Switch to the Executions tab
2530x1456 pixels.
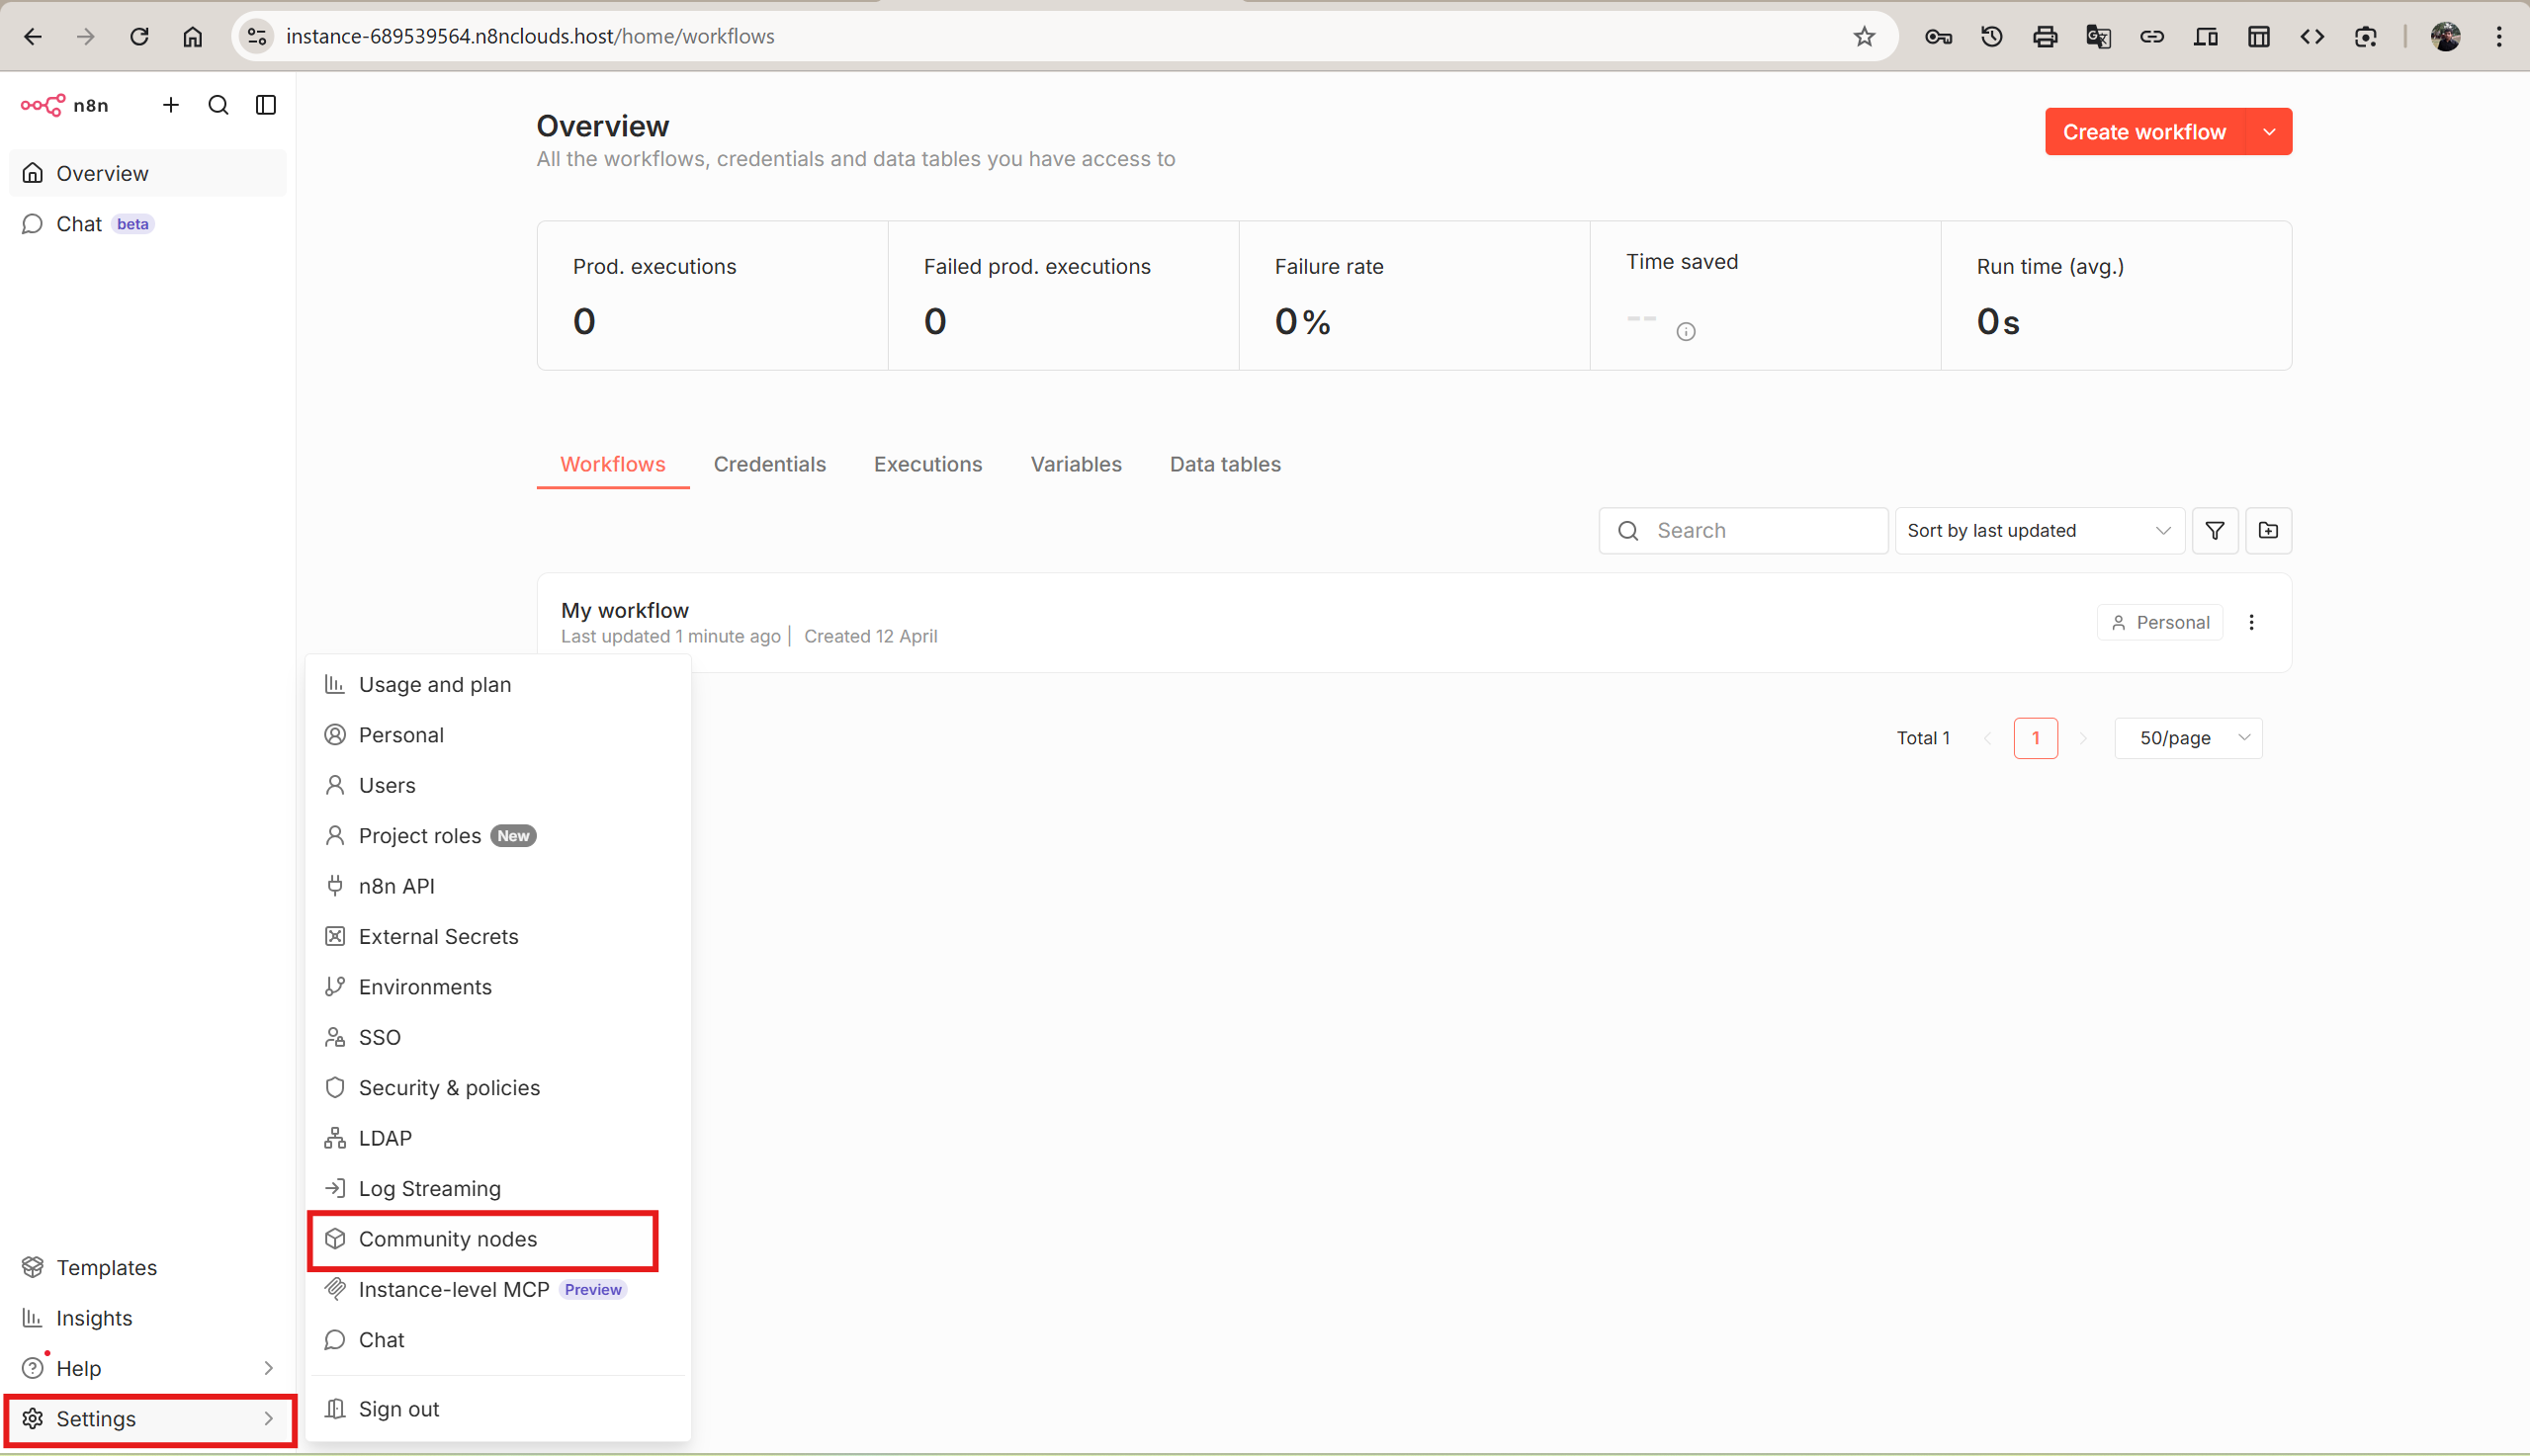pyautogui.click(x=928, y=464)
